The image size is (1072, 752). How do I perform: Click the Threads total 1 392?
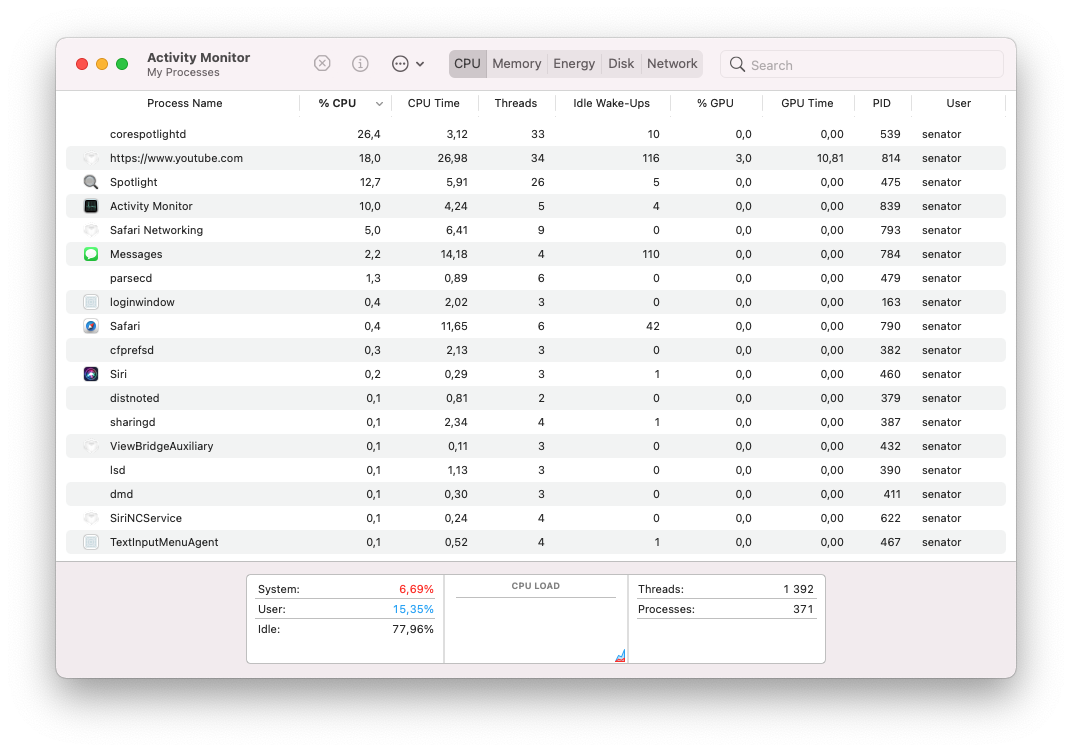(x=799, y=589)
